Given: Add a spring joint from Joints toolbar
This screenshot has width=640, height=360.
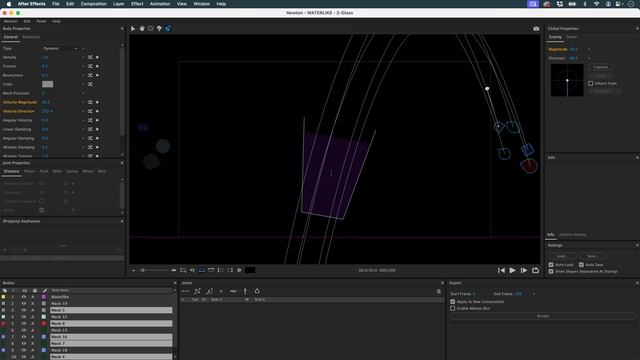Looking at the screenshot, I should pos(233,291).
